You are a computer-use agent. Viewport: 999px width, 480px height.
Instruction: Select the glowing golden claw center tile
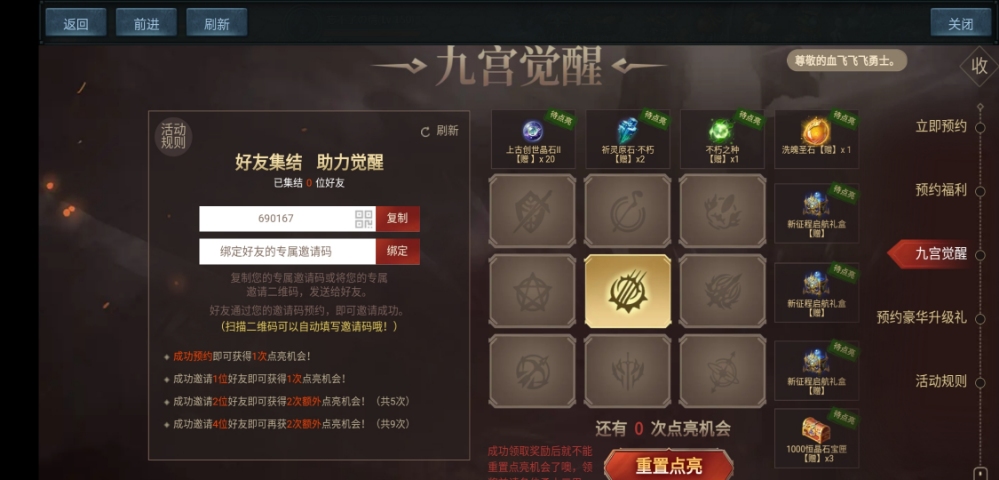(628, 291)
